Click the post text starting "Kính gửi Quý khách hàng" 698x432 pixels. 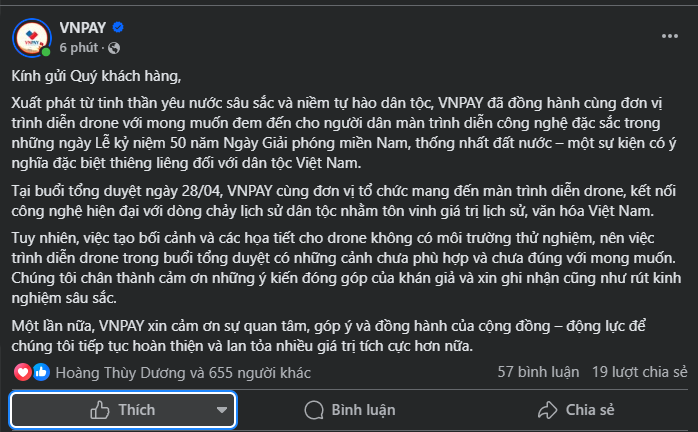pos(96,76)
